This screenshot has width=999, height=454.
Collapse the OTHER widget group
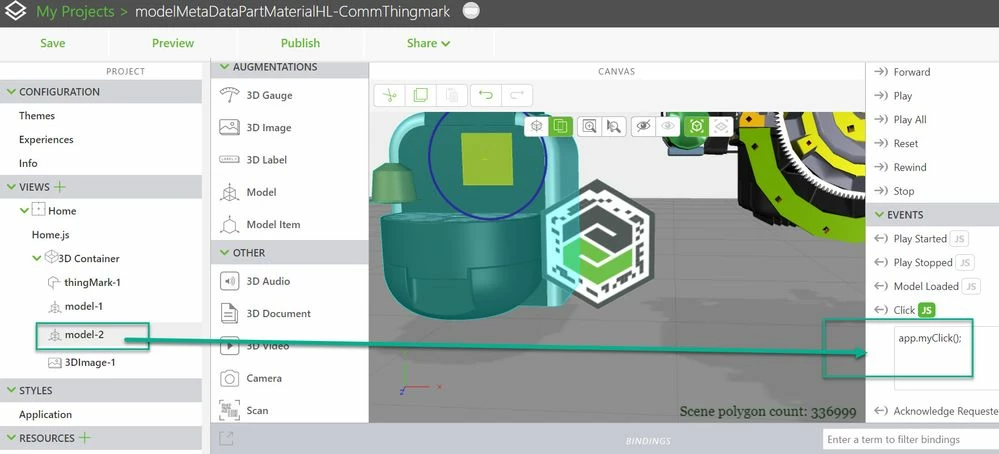click(224, 253)
